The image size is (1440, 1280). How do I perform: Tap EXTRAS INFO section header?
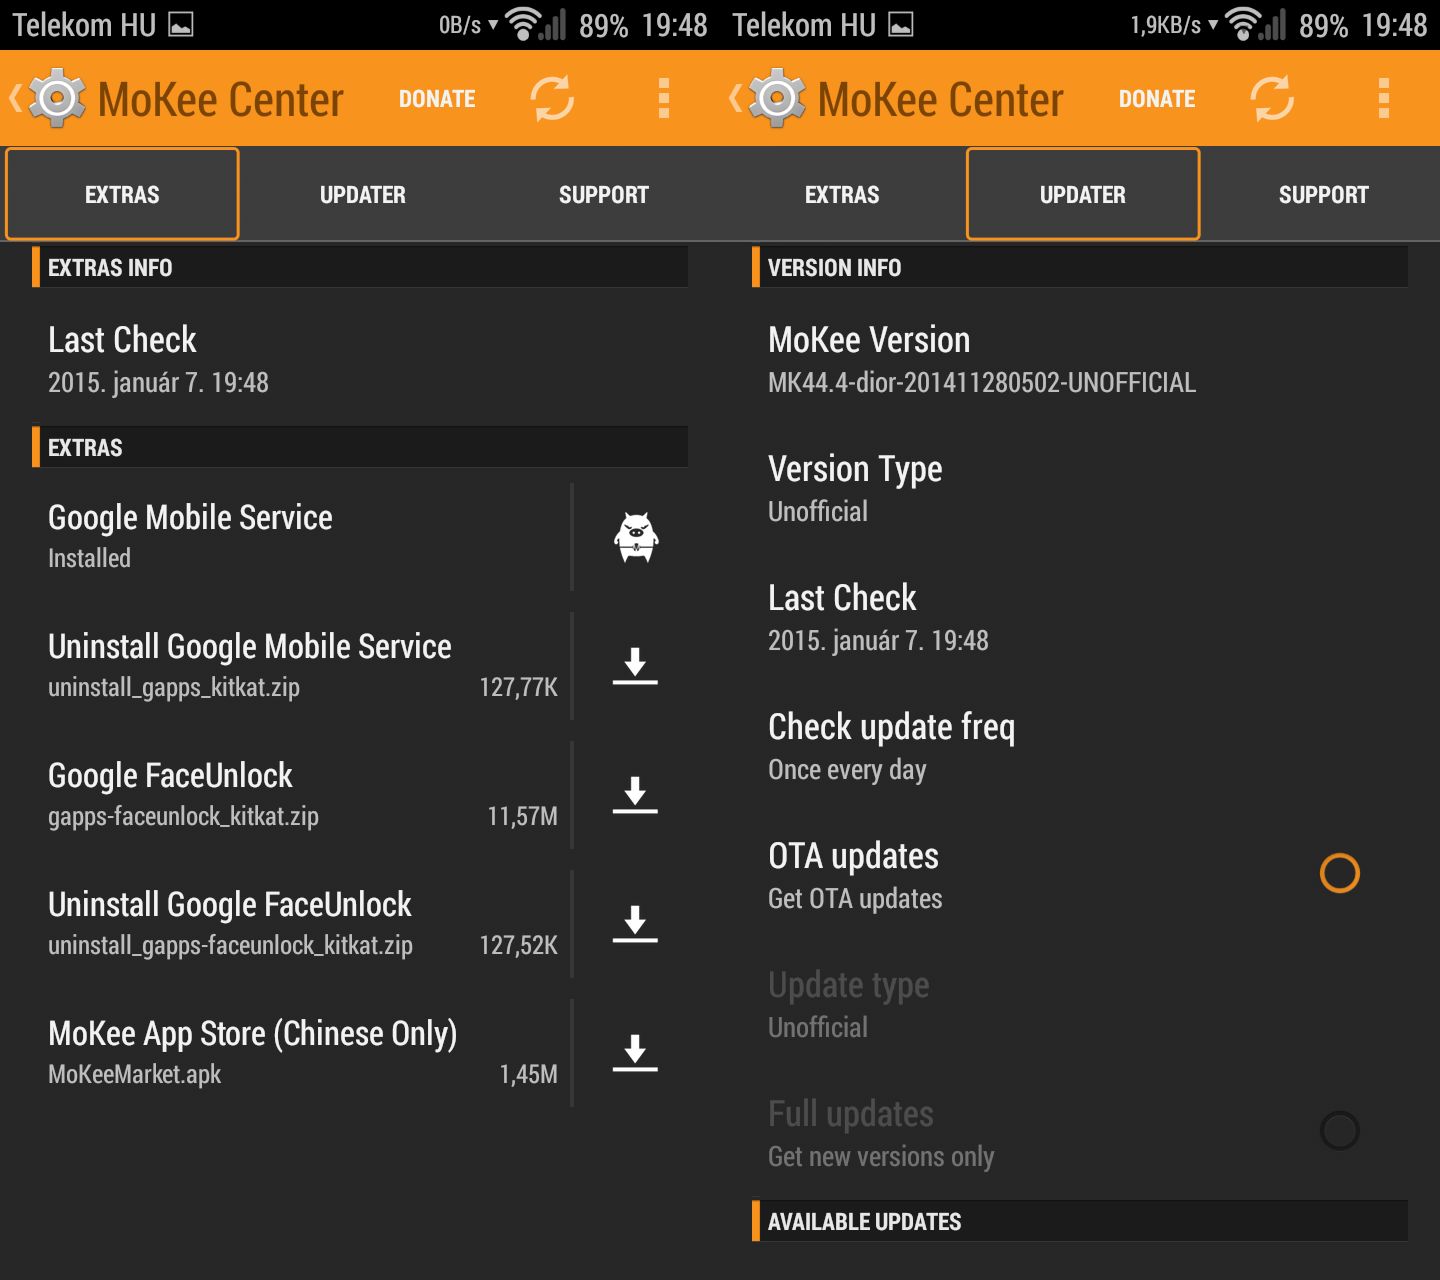point(360,267)
